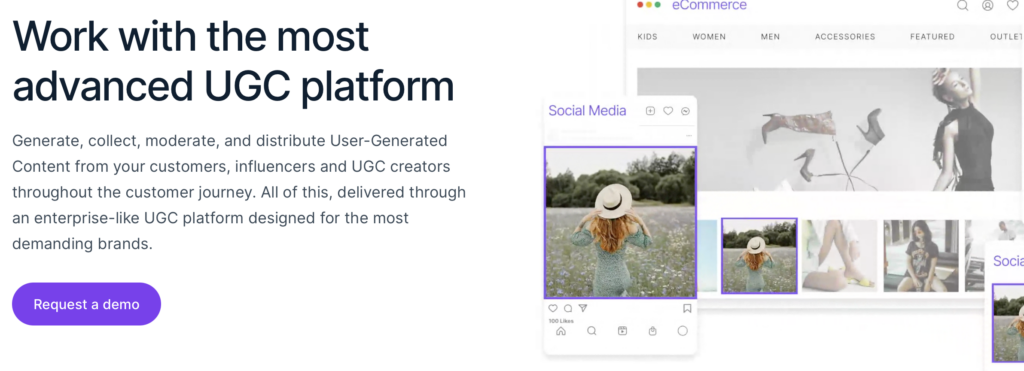Screen dimensions: 1024x371
Task: Select the seated woman in black t-shirt thumbnail
Action: tap(921, 255)
